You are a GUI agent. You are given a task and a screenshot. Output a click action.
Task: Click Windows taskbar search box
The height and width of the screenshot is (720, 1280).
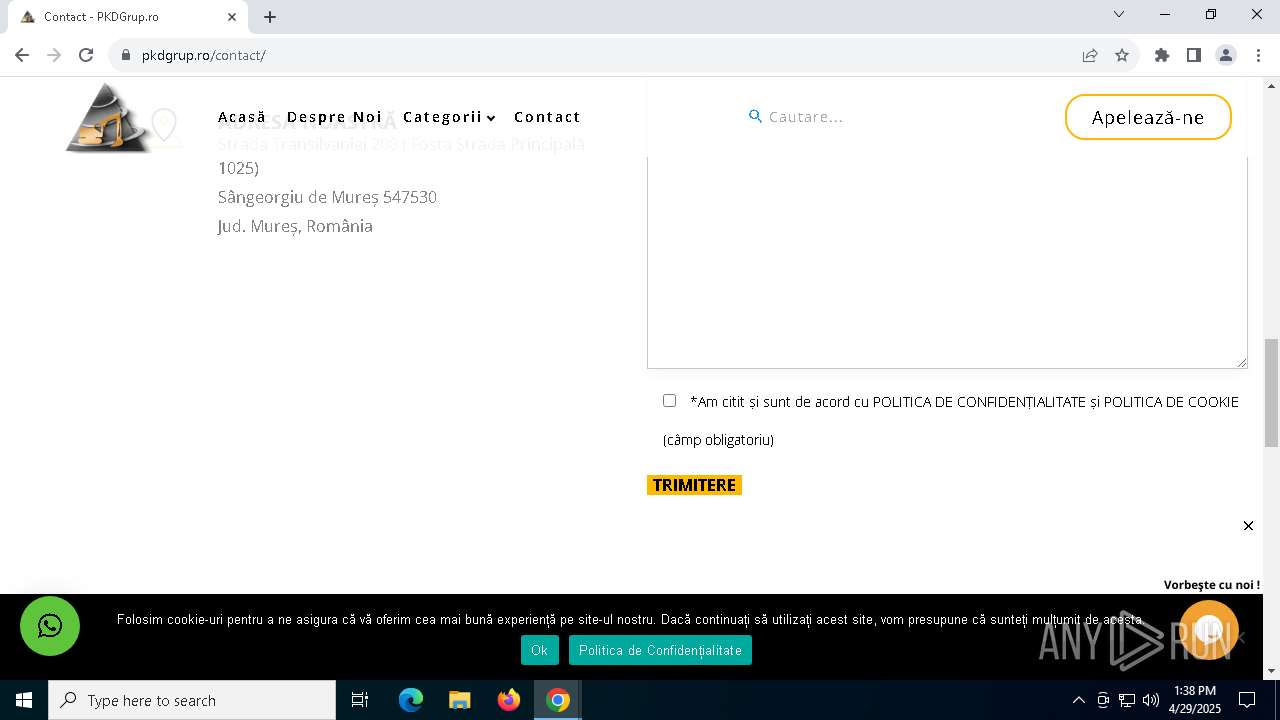tap(192, 700)
